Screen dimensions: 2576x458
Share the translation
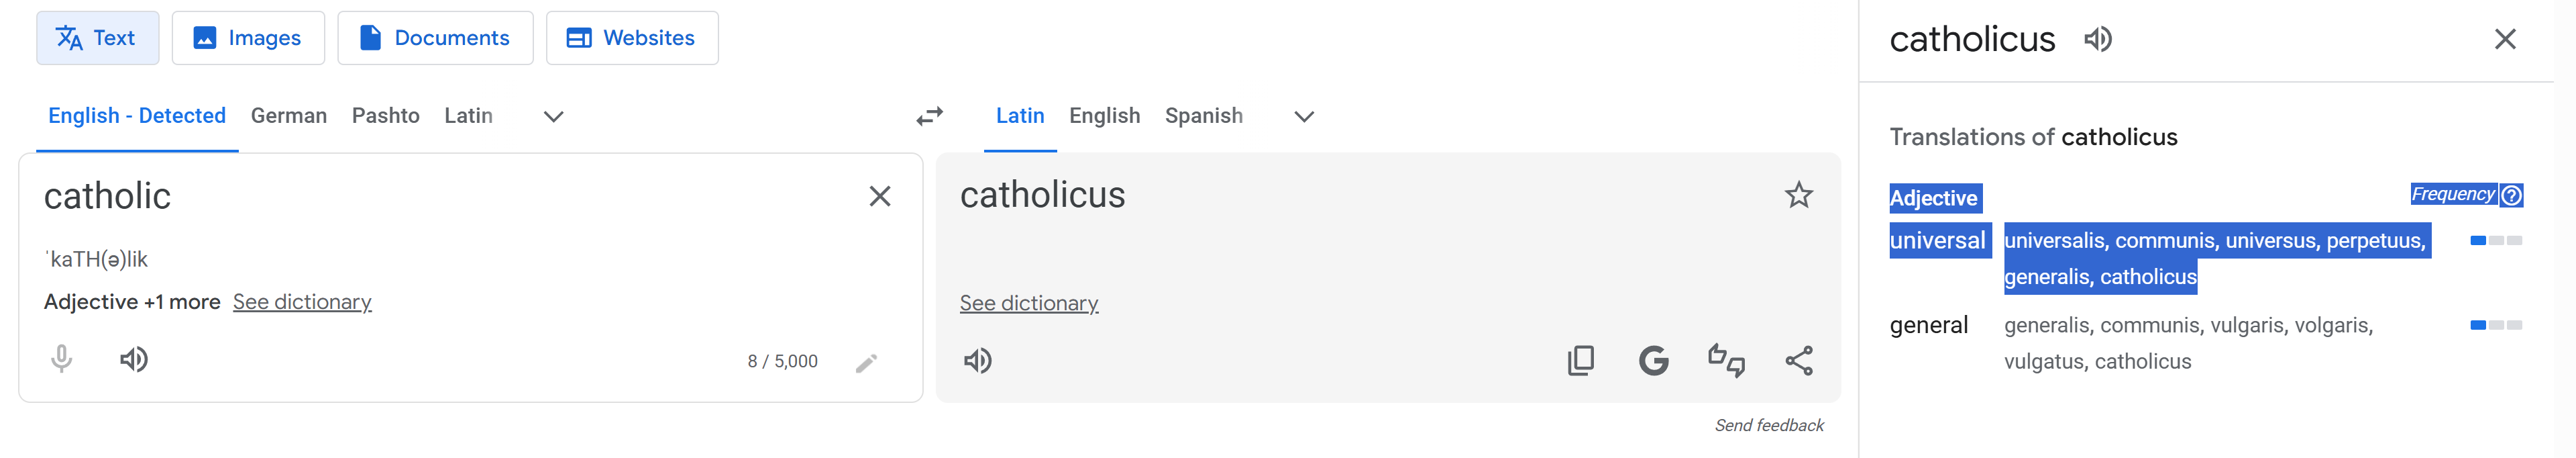[x=1799, y=360]
